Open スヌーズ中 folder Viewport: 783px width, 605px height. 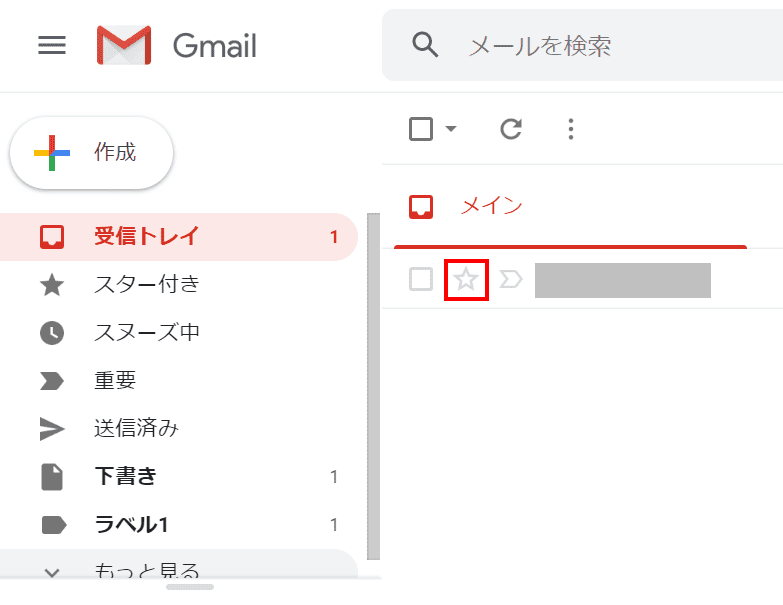(179, 332)
